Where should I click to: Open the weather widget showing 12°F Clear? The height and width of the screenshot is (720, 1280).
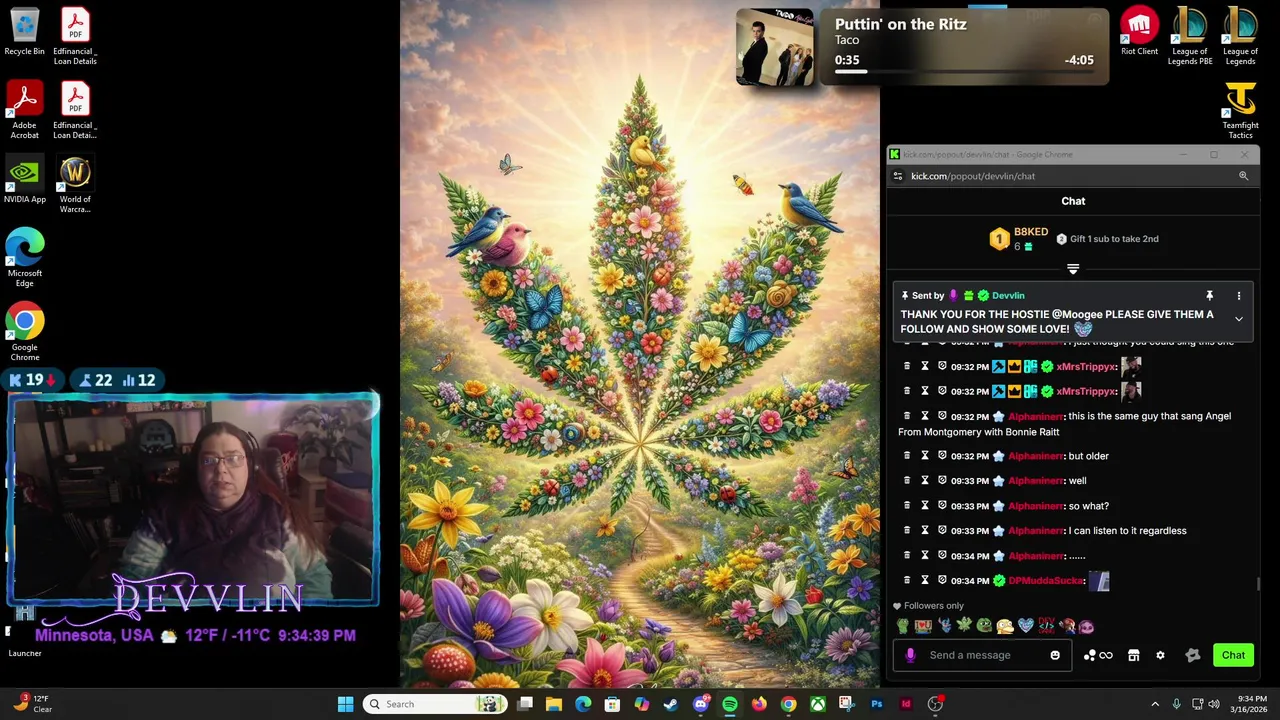(30, 704)
